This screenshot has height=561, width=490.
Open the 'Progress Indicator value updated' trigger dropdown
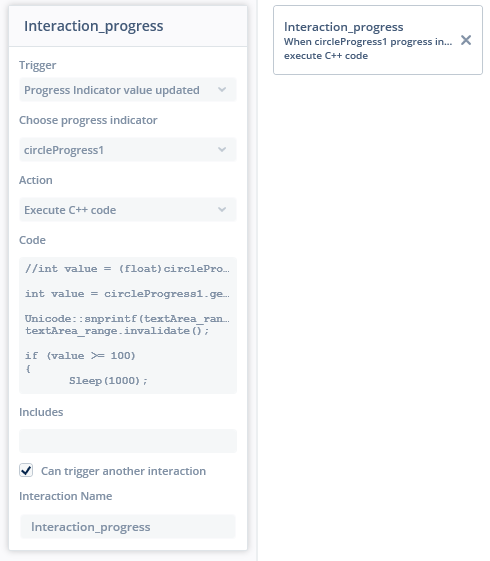(128, 90)
